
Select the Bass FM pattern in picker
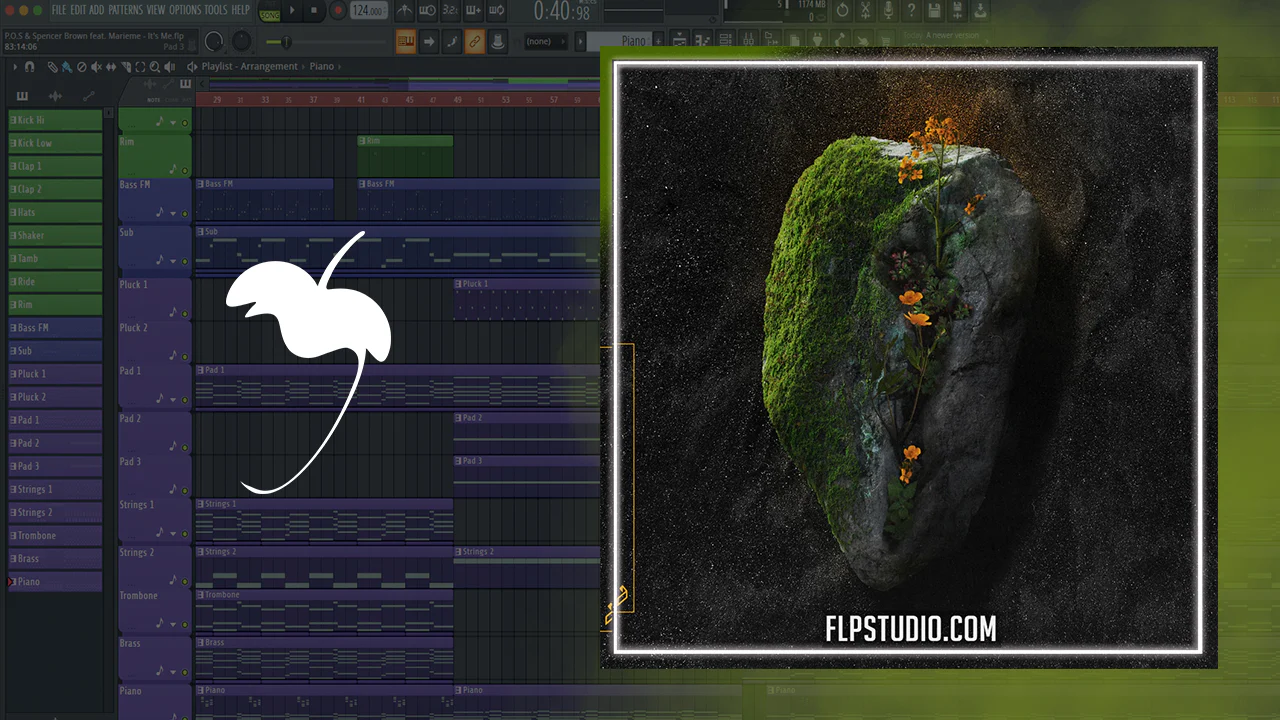(55, 328)
